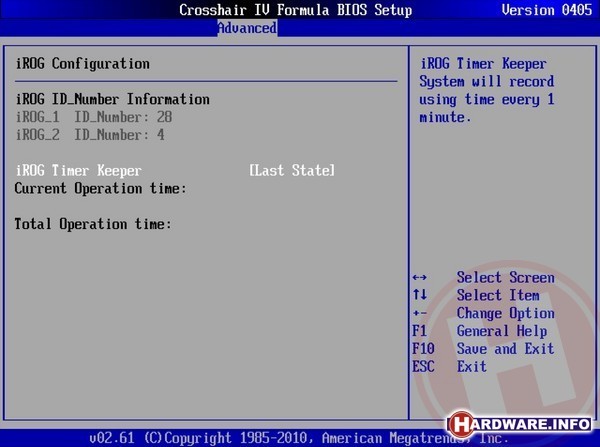Viewport: 600px width, 447px height.
Task: Click the ESC Exit hint
Action: tap(449, 366)
